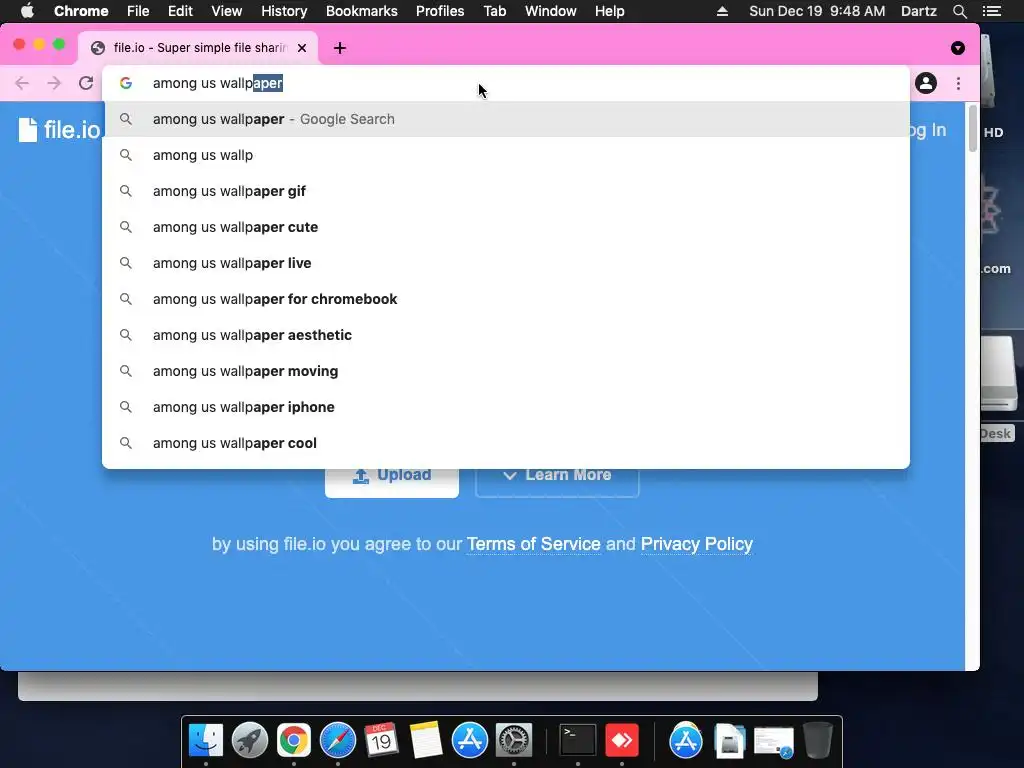This screenshot has width=1024, height=768.
Task: Open the Applications folder stack in Dock
Action: 686,741
